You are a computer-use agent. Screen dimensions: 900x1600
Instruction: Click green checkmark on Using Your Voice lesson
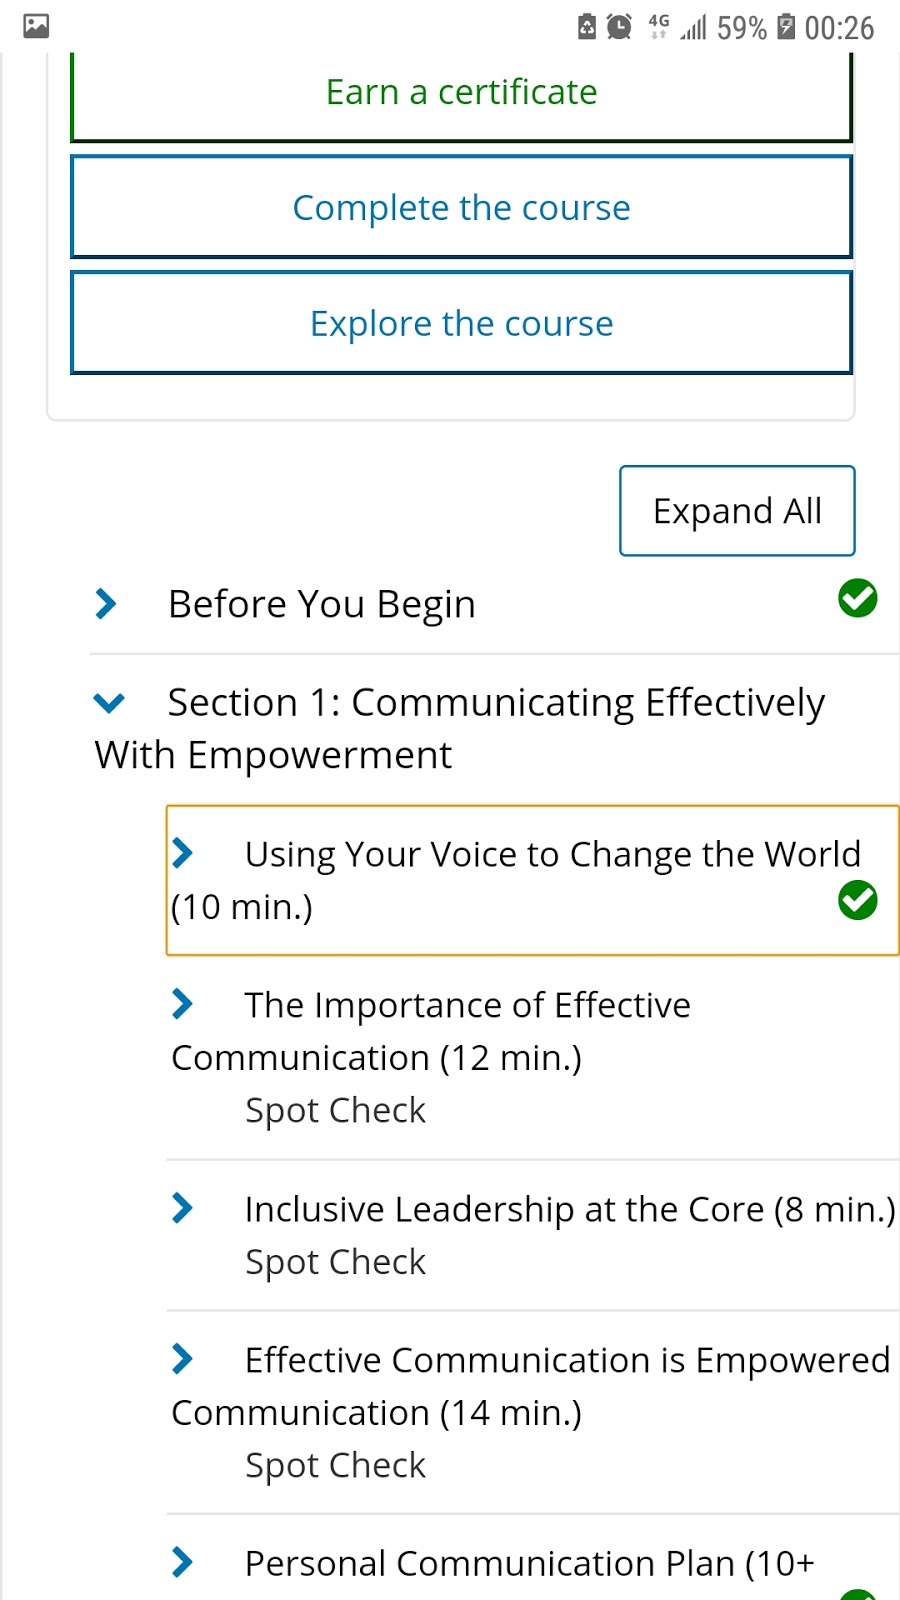click(857, 901)
